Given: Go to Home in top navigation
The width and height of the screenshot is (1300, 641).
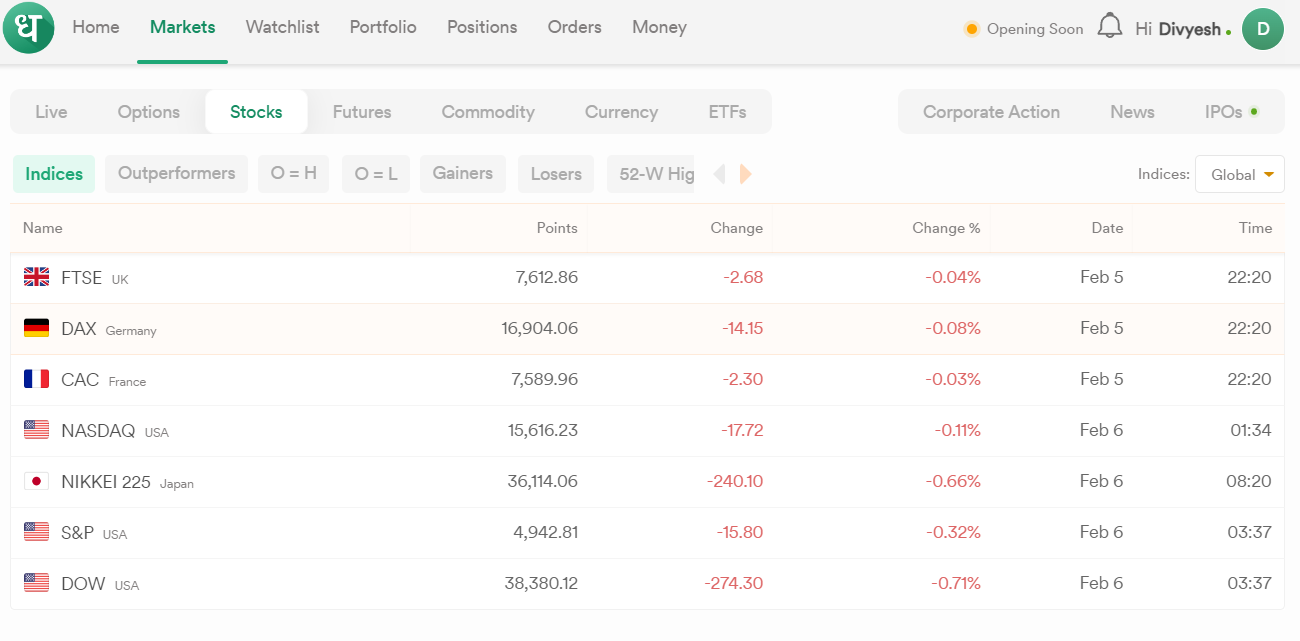Looking at the screenshot, I should pos(96,27).
